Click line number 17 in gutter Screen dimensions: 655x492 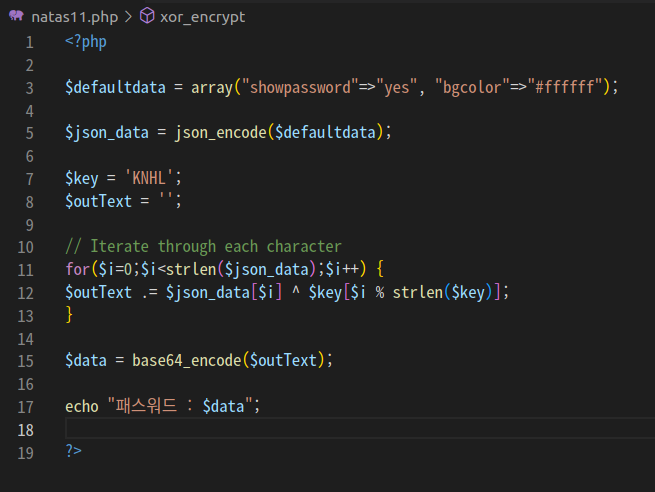click(x=25, y=407)
